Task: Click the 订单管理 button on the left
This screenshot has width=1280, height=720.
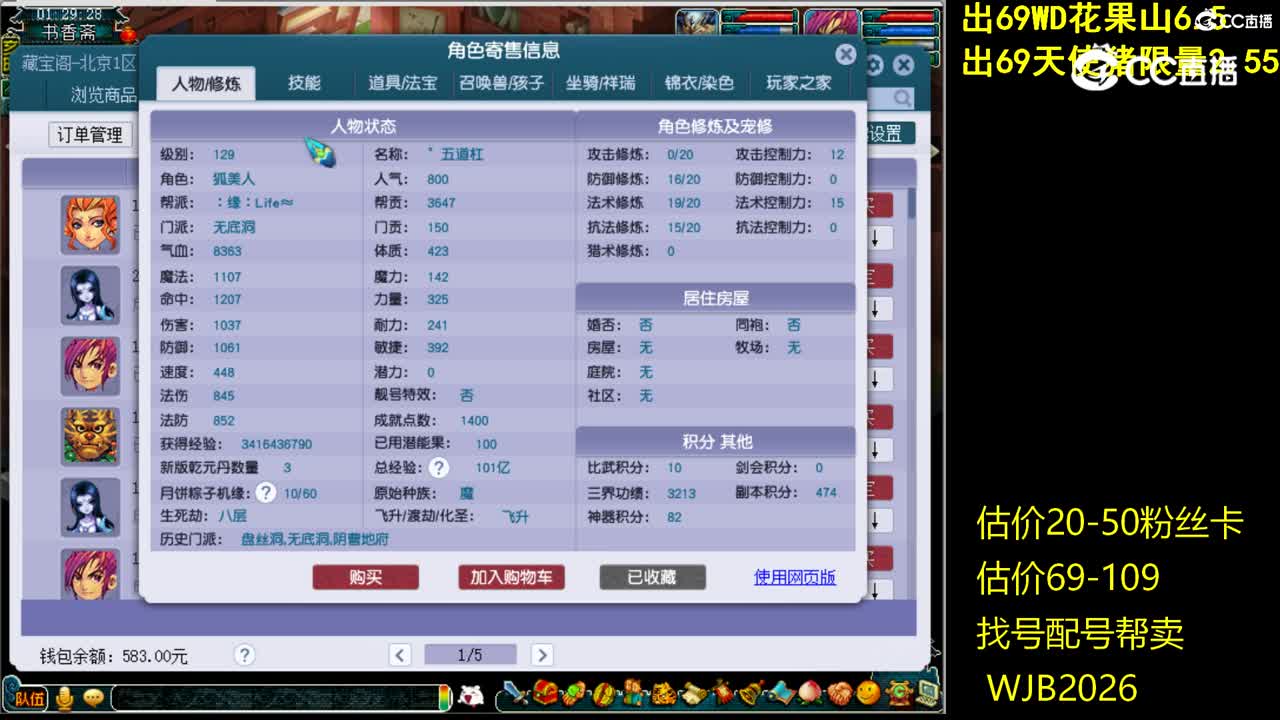Action: coord(88,135)
